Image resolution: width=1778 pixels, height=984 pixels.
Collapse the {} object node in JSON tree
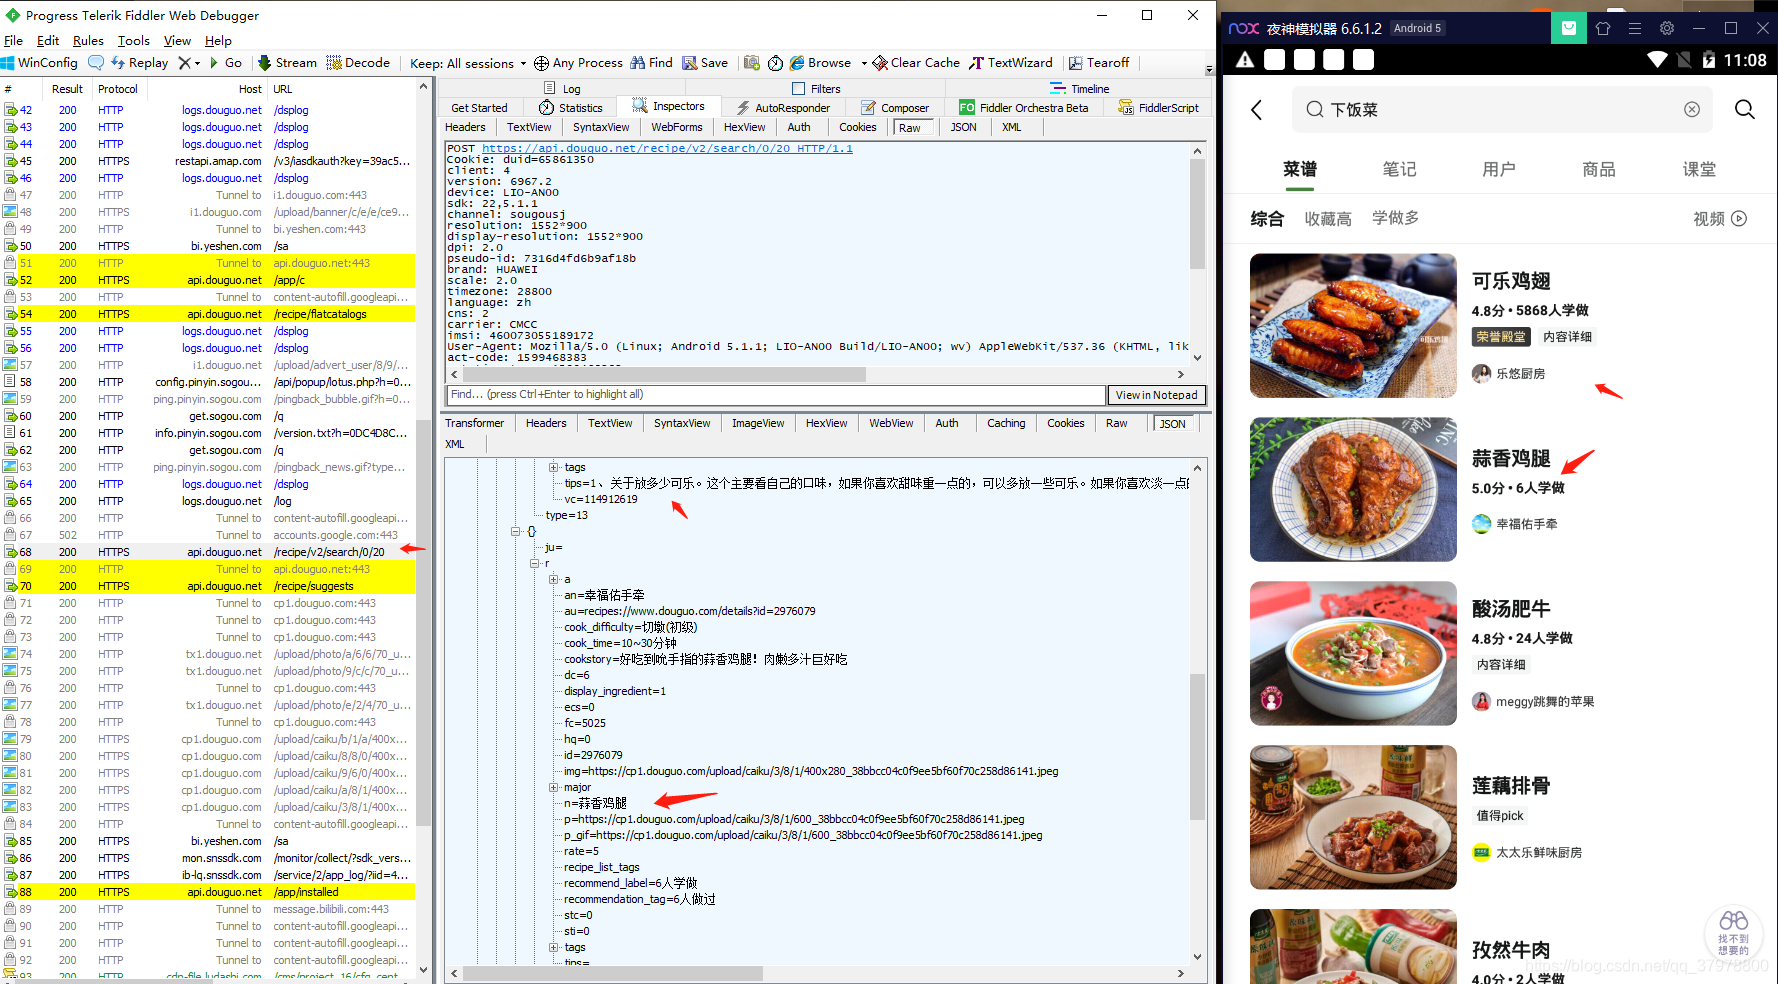point(516,531)
